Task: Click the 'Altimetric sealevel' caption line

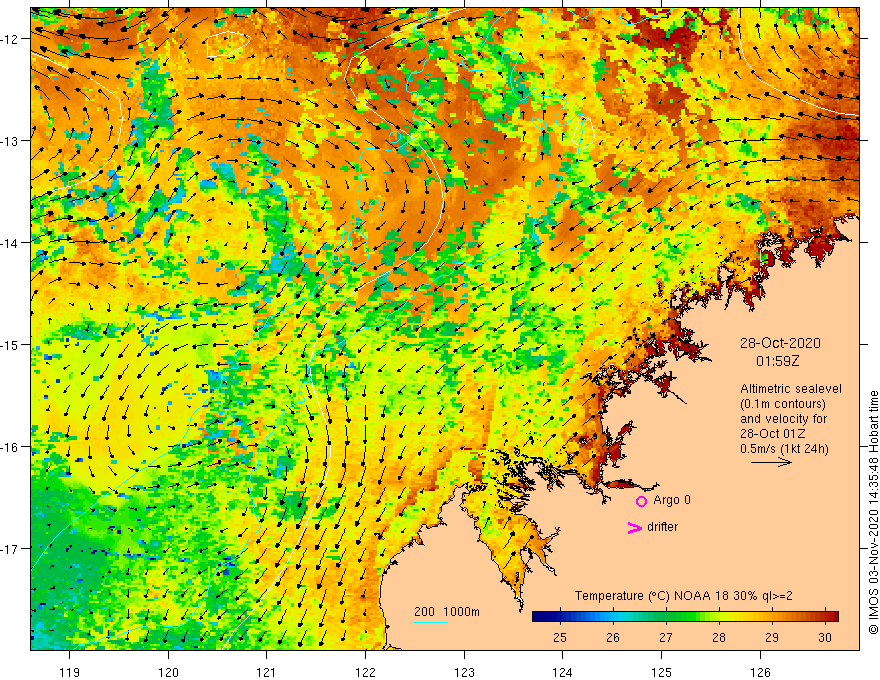Action: (x=790, y=389)
